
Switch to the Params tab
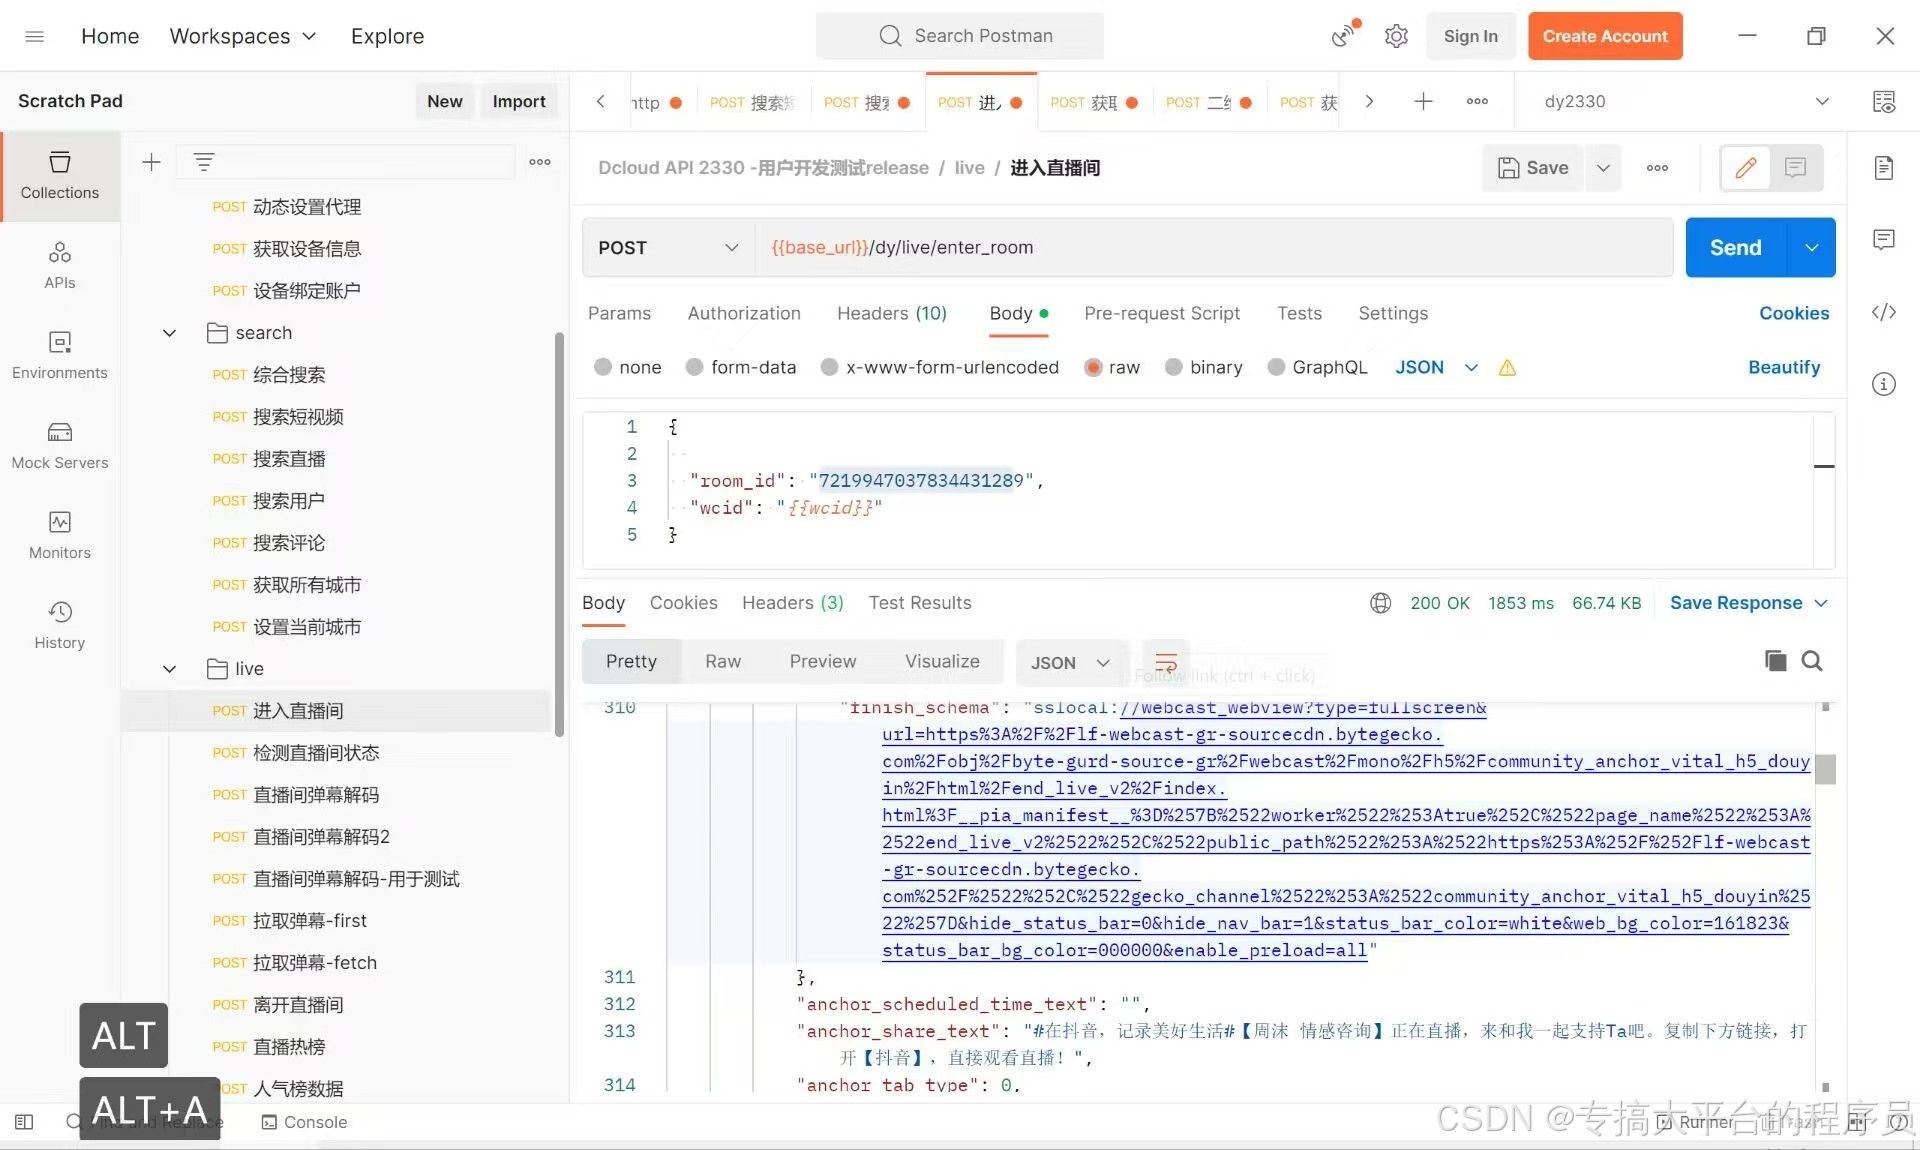coord(619,313)
